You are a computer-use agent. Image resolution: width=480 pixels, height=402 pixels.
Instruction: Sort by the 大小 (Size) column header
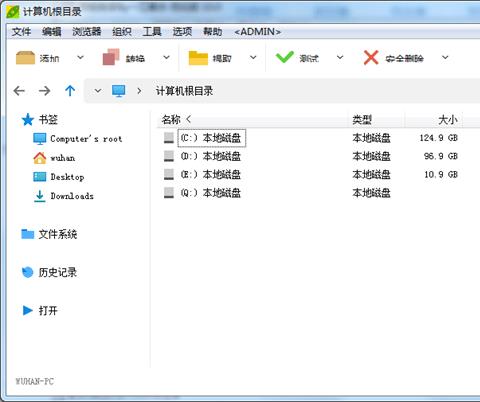[448, 120]
